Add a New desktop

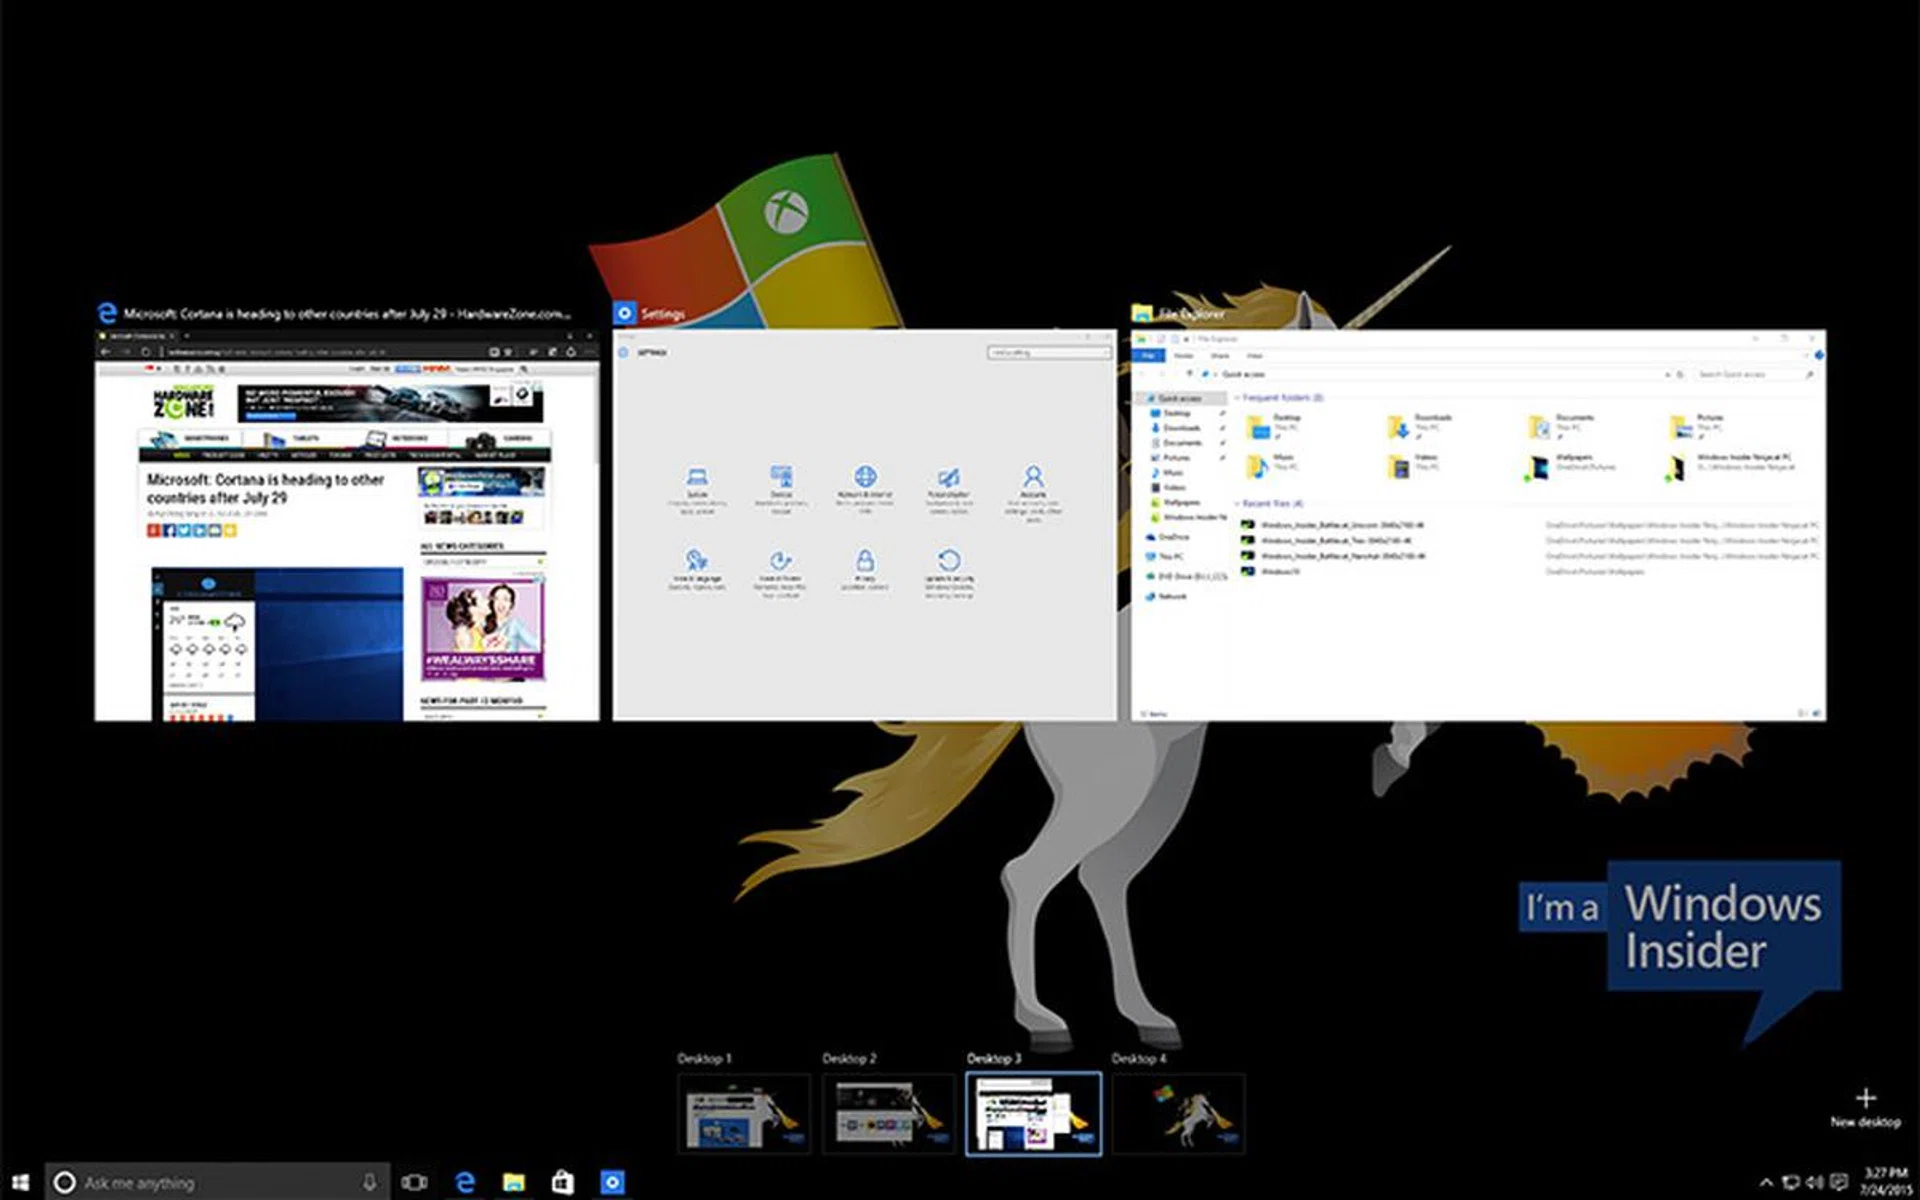point(1865,1106)
